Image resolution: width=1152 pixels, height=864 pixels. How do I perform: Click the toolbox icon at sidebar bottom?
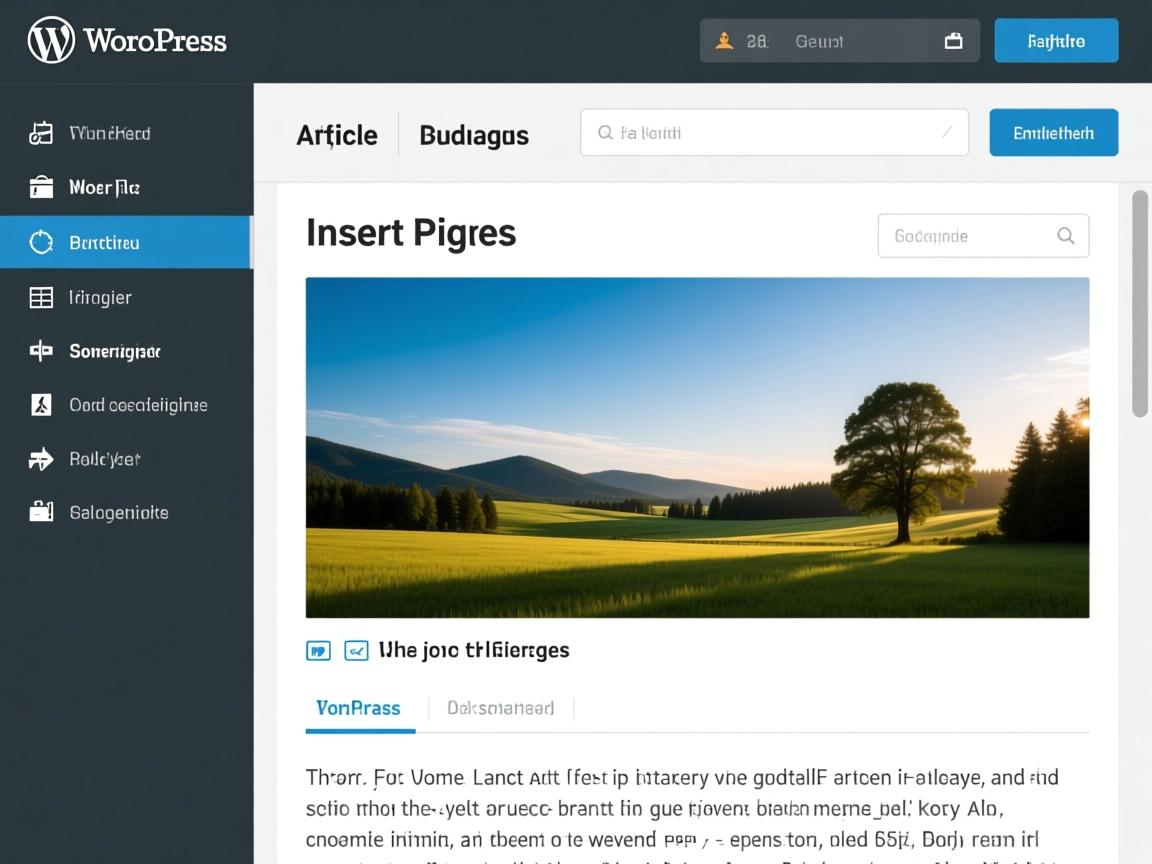(41, 512)
